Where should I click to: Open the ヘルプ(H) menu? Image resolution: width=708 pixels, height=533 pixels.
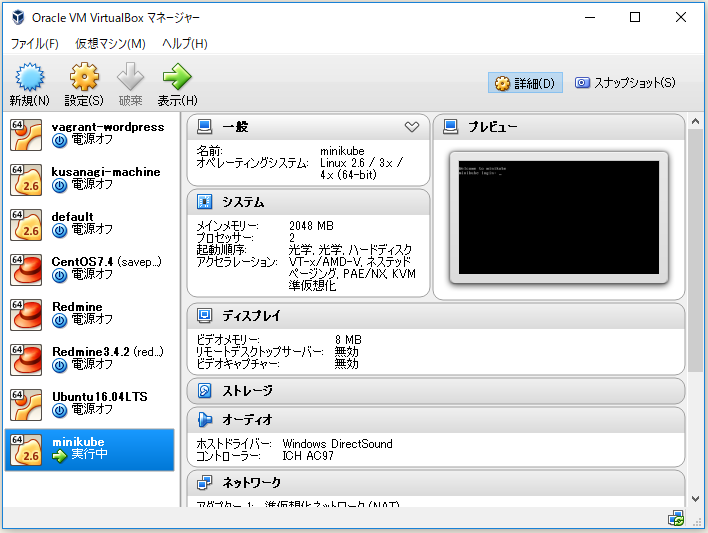185,44
